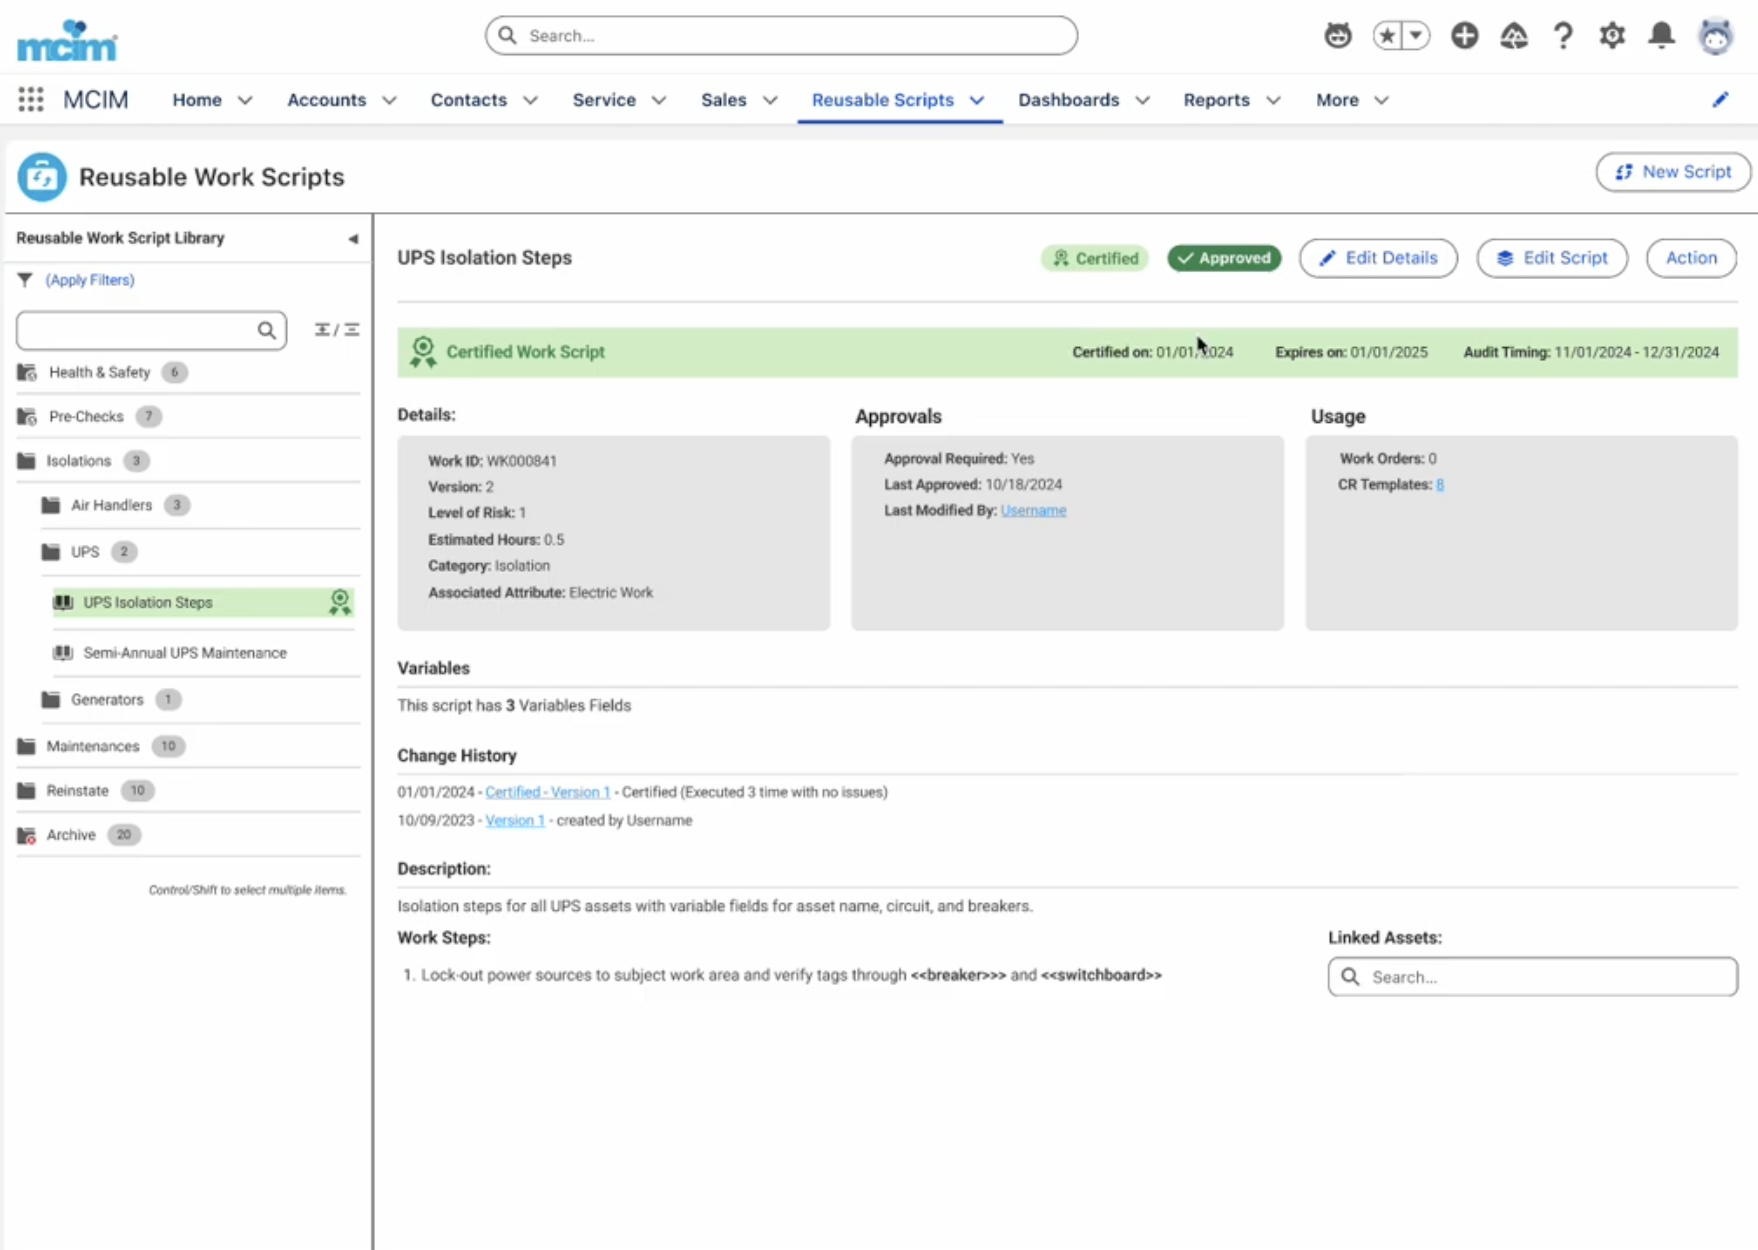Click the Certified Work Script ribbon icon
Viewport: 1758px width, 1250px height.
coord(423,352)
